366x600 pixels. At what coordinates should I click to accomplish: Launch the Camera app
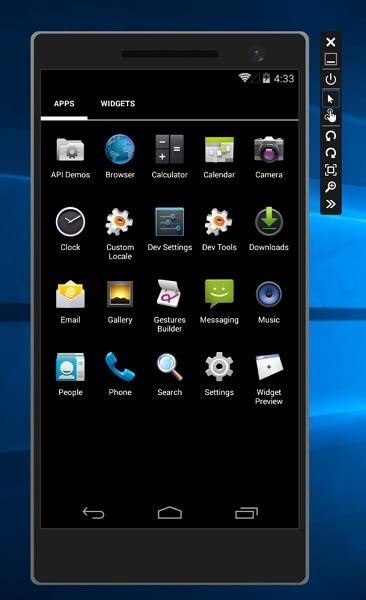[269, 157]
